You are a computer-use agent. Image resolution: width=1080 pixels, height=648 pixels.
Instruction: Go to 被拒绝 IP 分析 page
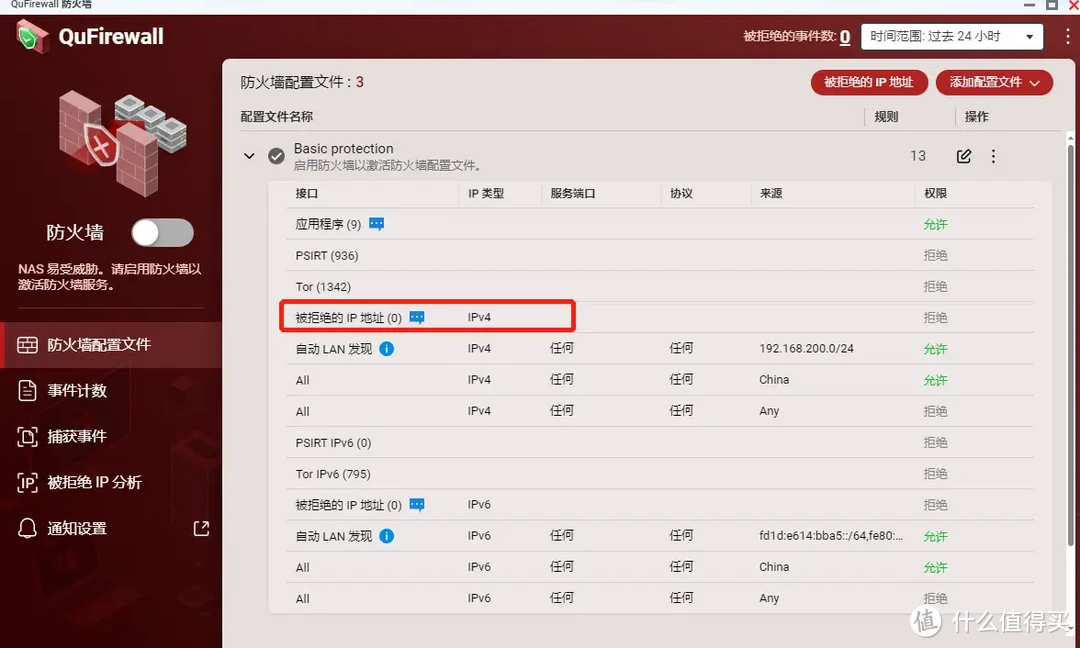point(111,483)
